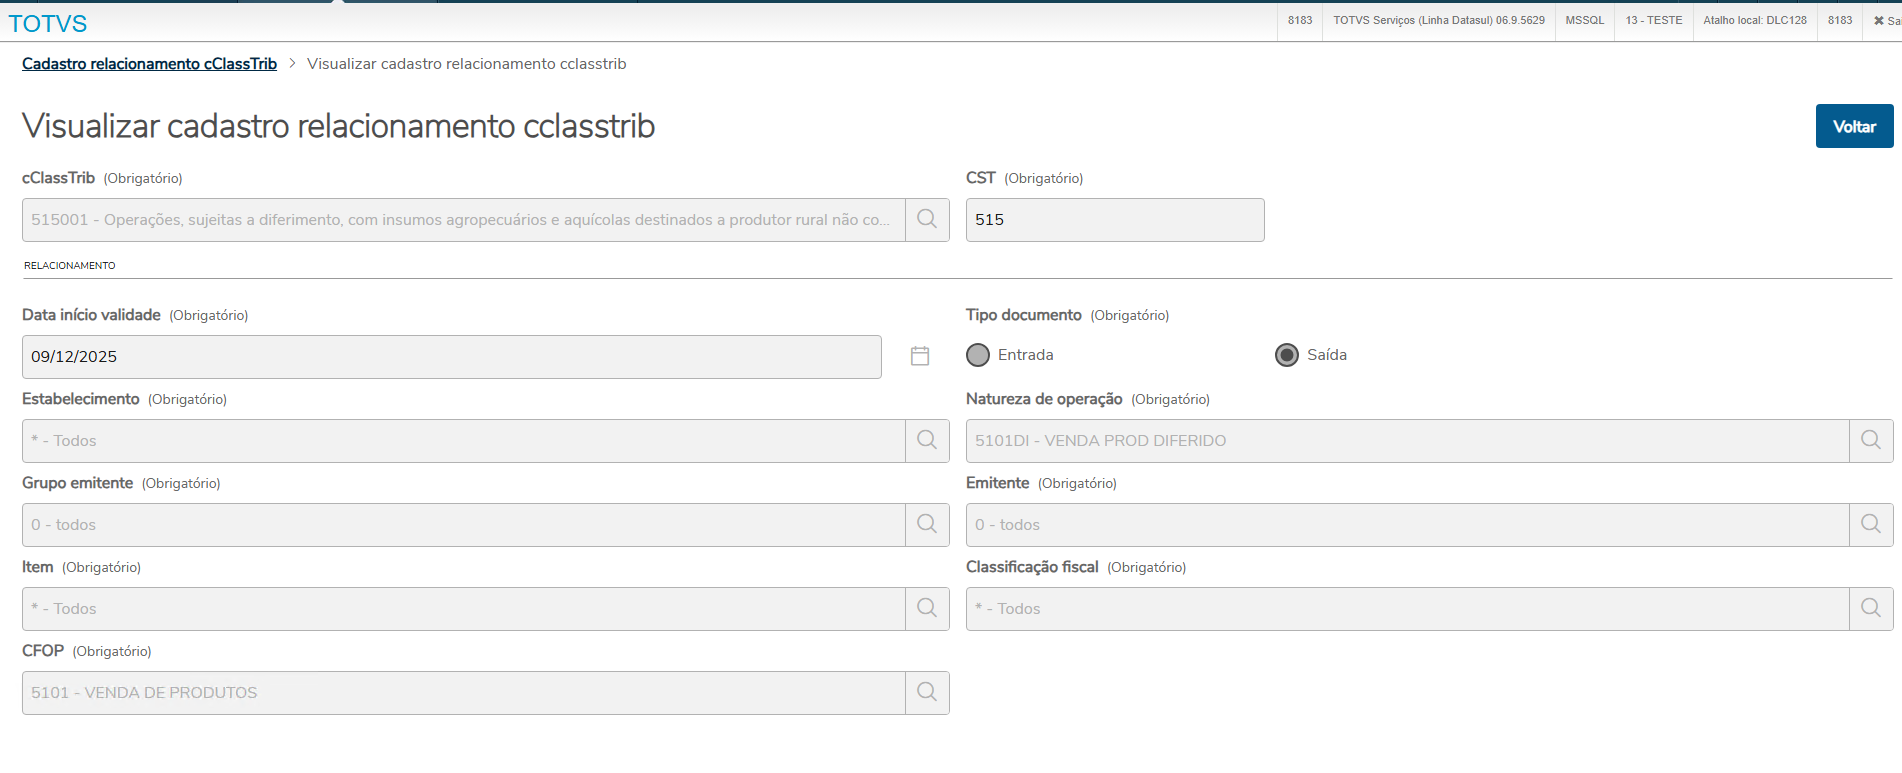This screenshot has height=773, width=1902.
Task: Open the Atalho local: DLC128 header item
Action: pyautogui.click(x=1755, y=20)
